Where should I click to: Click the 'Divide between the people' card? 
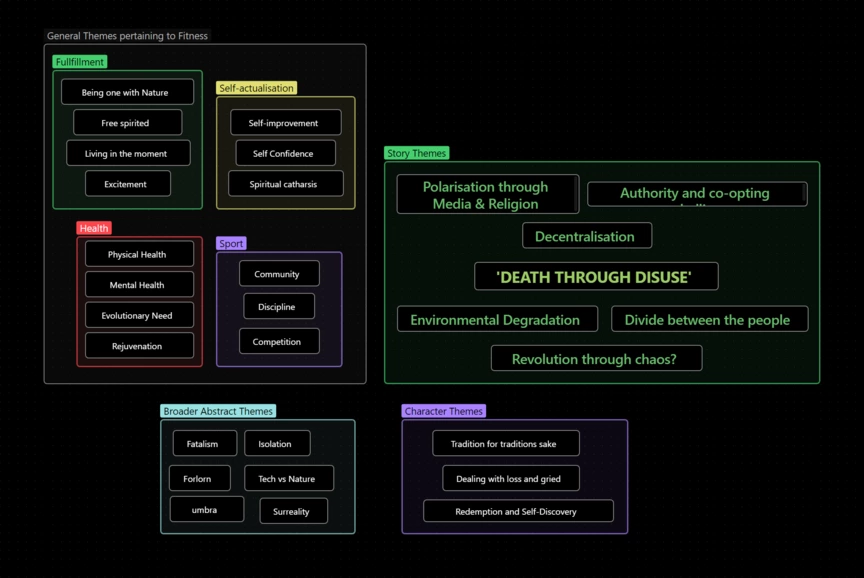710,319
